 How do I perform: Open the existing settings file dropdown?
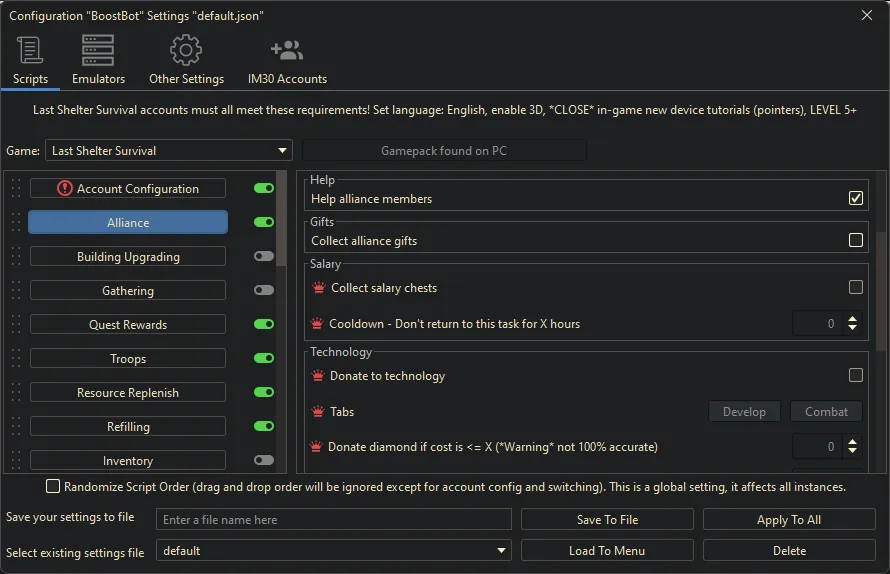pos(334,551)
